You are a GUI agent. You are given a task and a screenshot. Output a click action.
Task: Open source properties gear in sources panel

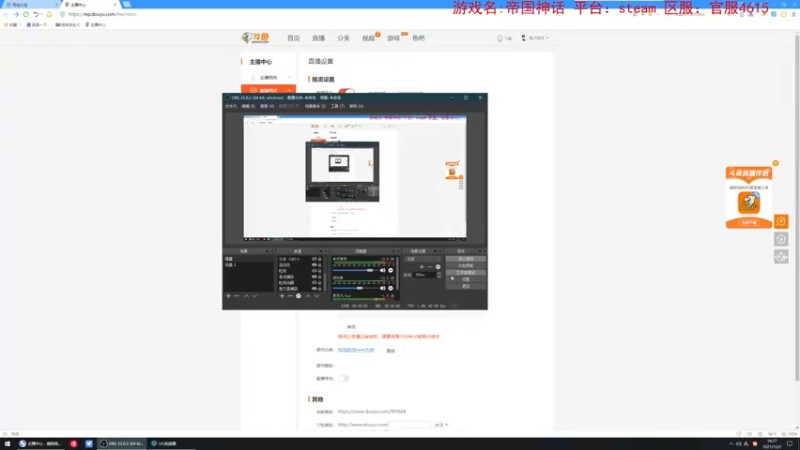click(298, 296)
